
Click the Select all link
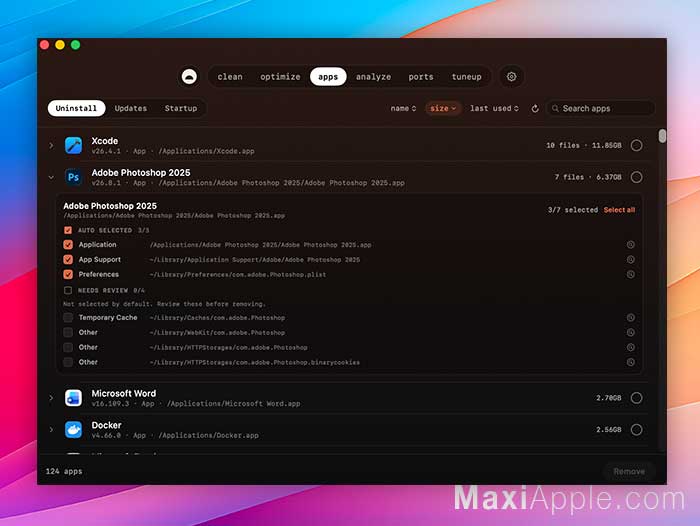[x=619, y=210]
